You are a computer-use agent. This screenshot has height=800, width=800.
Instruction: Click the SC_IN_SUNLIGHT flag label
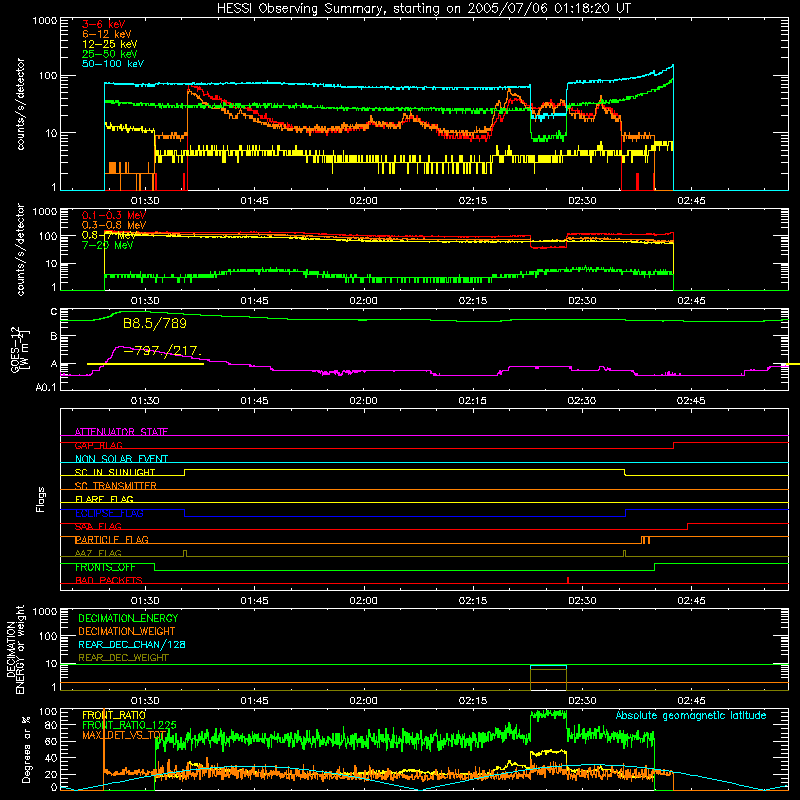[115, 472]
